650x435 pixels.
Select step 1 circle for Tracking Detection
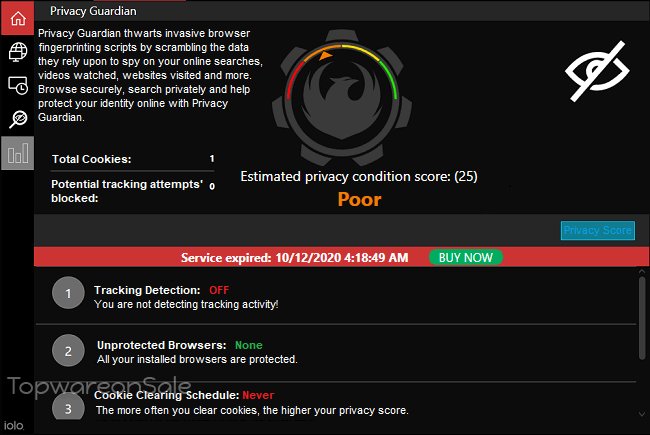68,293
